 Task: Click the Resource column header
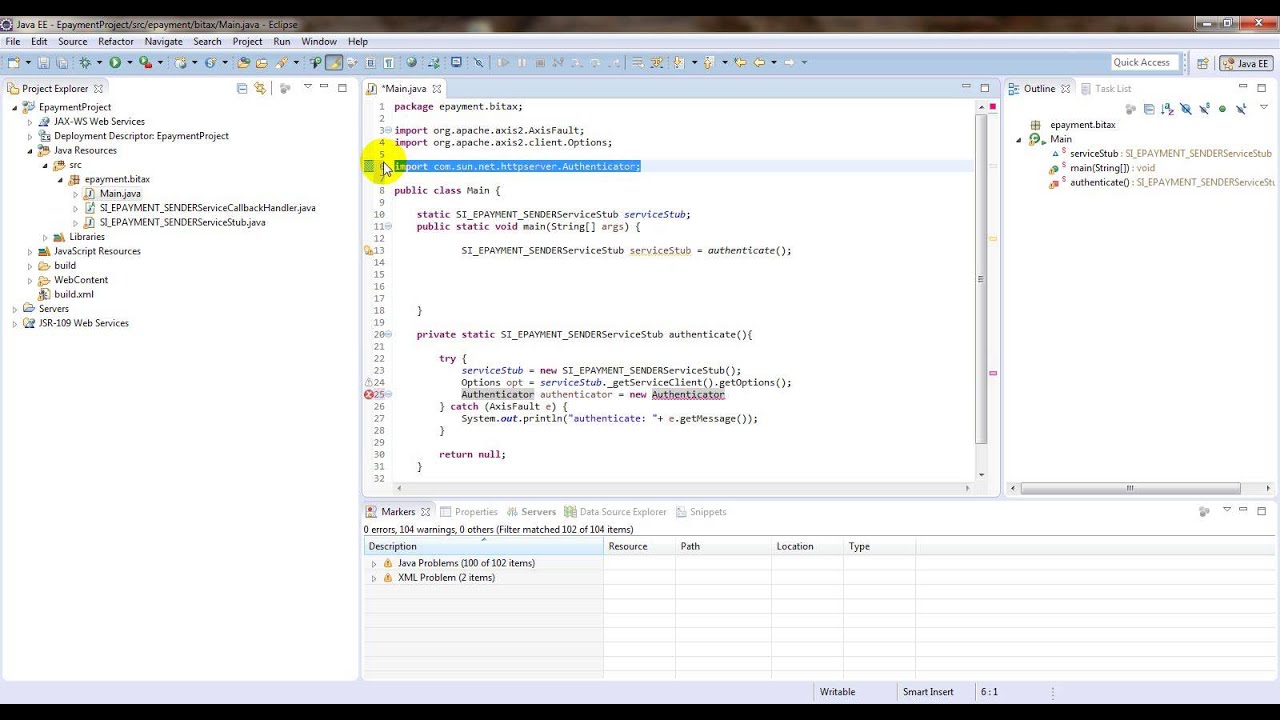(639, 547)
